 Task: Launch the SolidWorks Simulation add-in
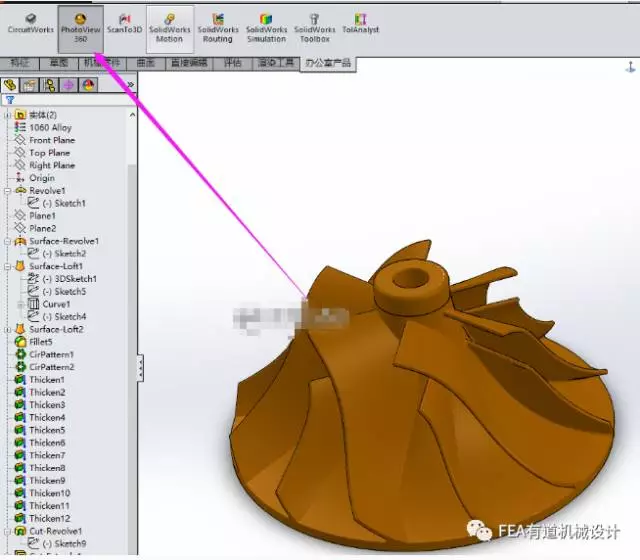(x=267, y=29)
